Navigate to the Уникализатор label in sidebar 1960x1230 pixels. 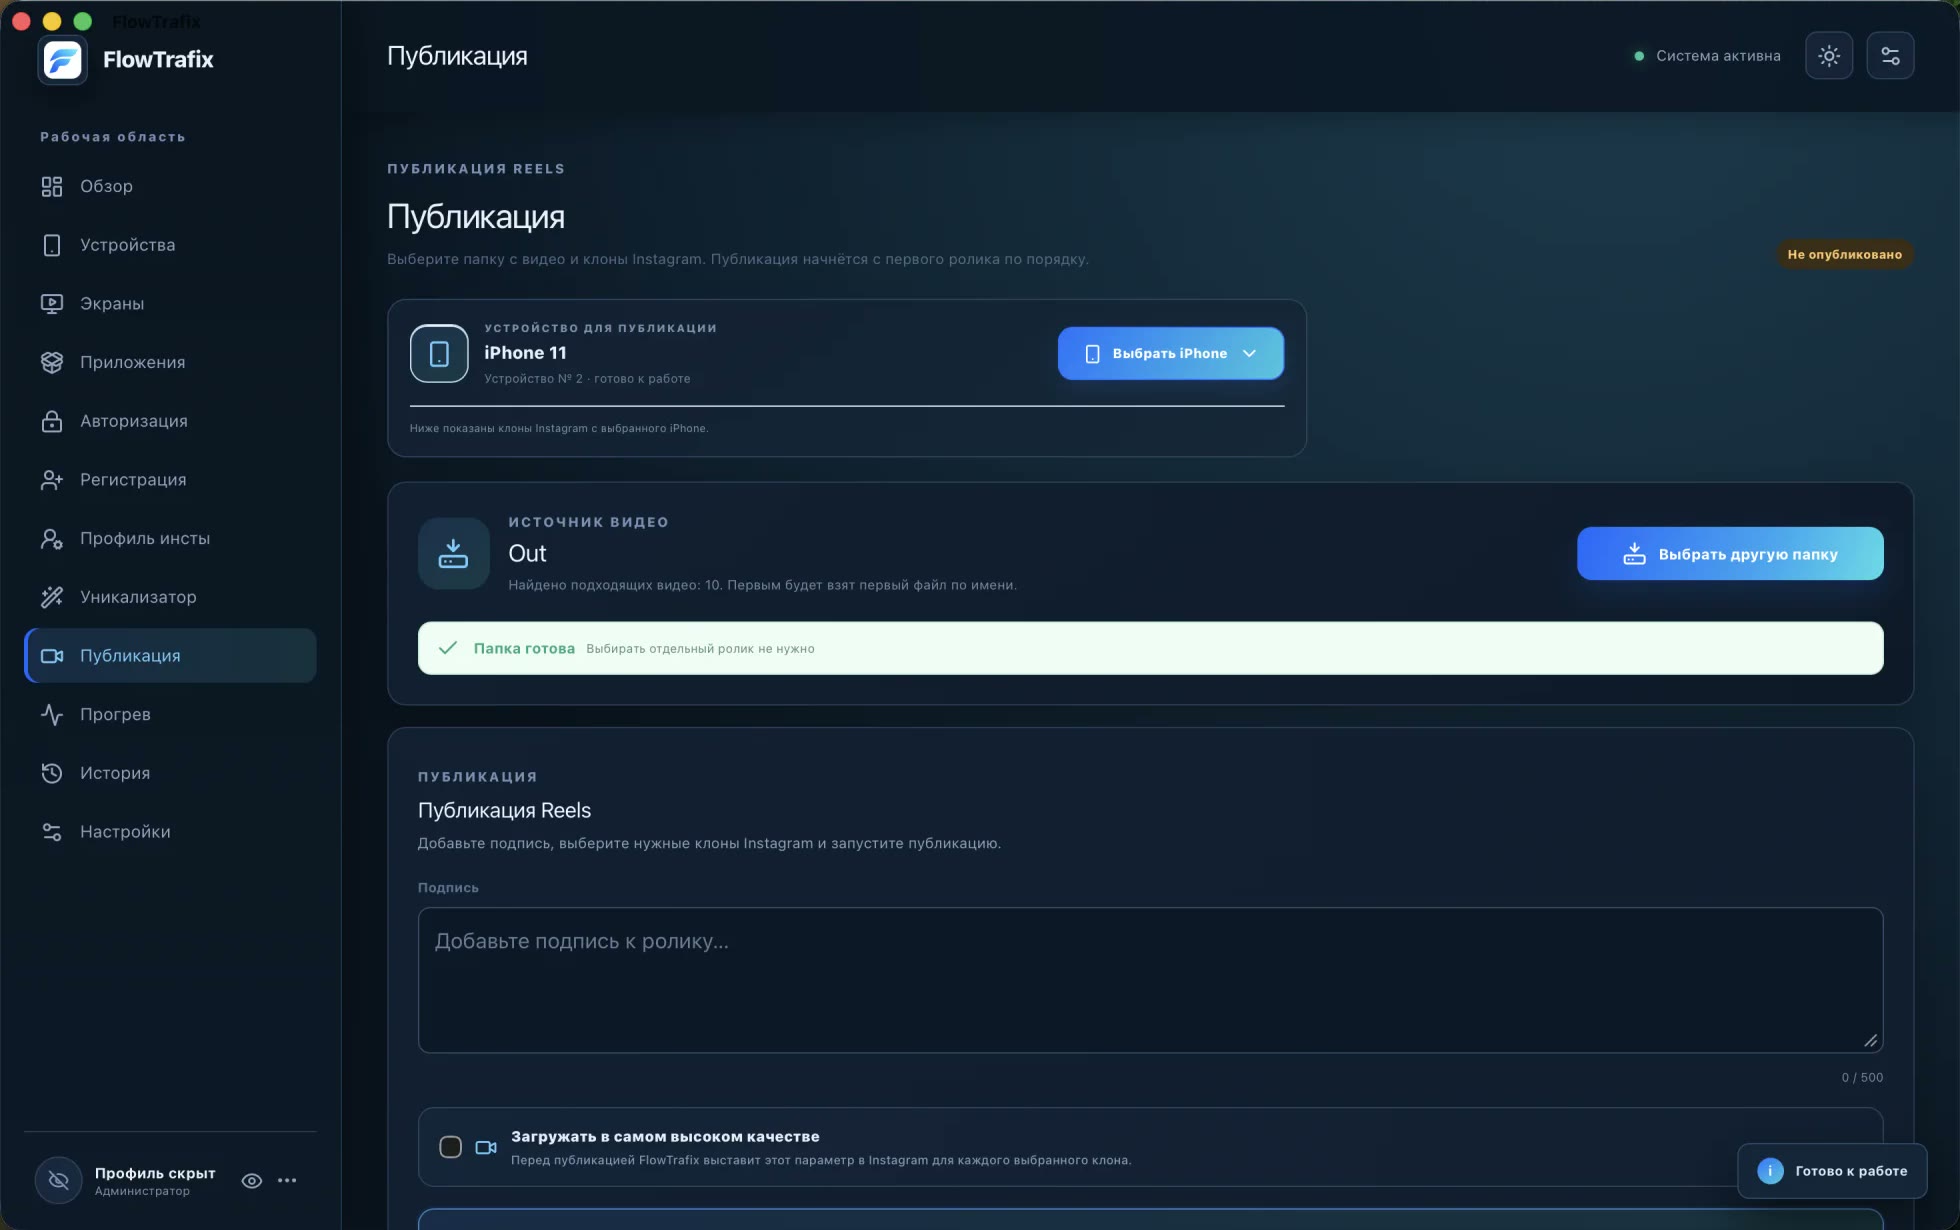pyautogui.click(x=138, y=597)
